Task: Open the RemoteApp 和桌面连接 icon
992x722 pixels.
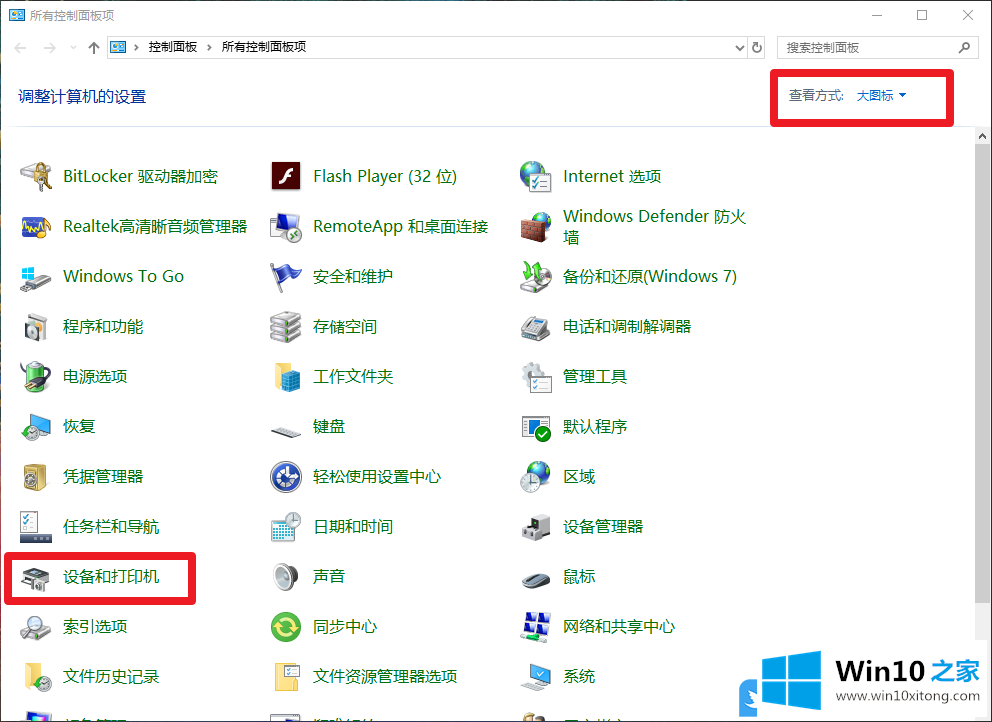Action: click(285, 227)
